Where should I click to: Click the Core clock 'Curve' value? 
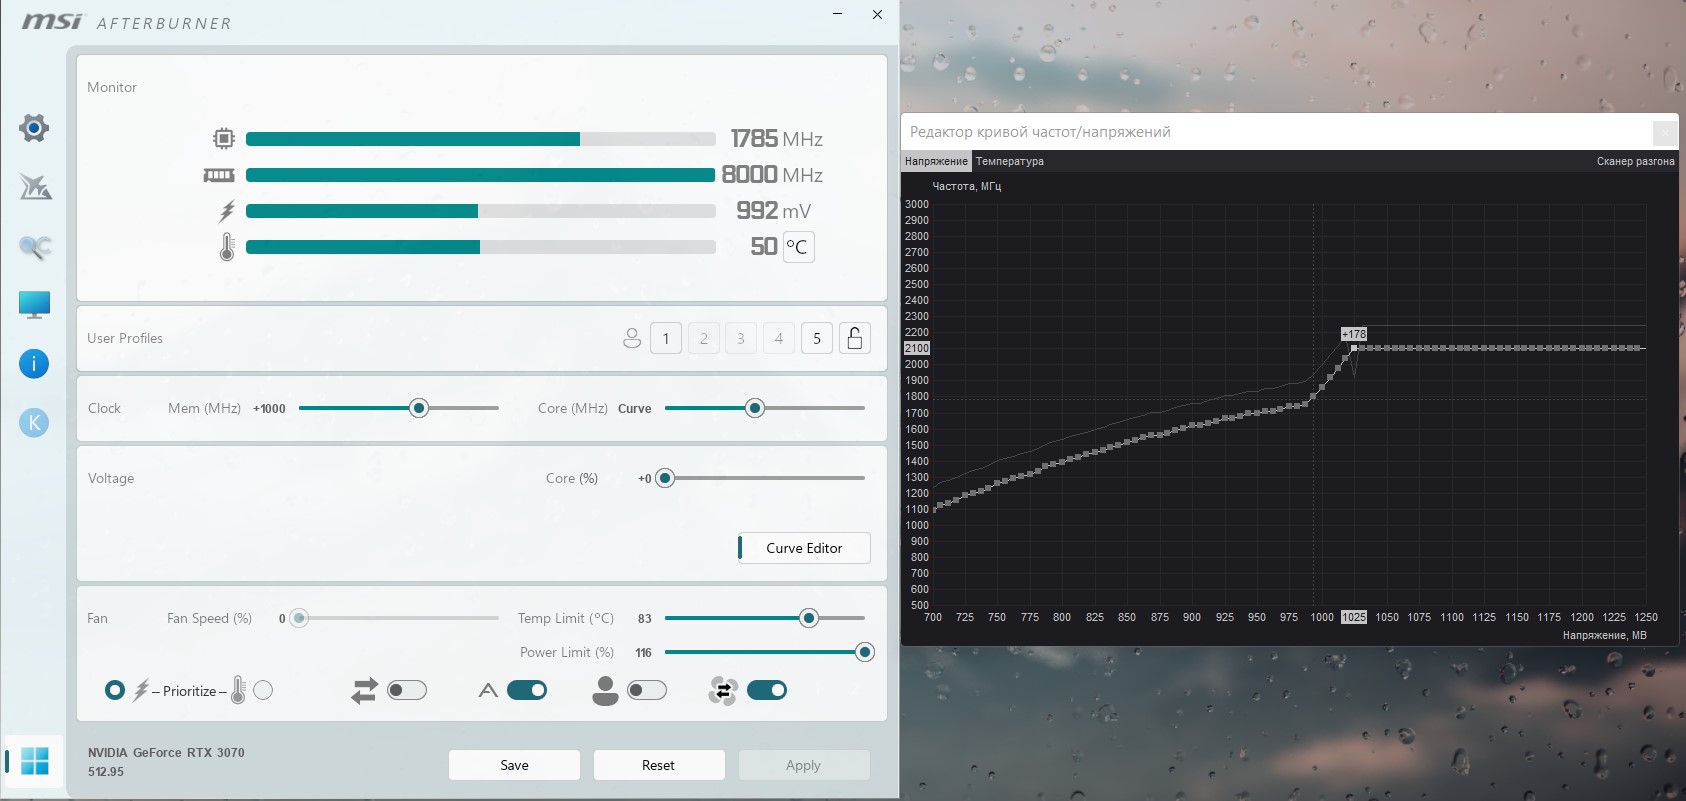coord(635,409)
